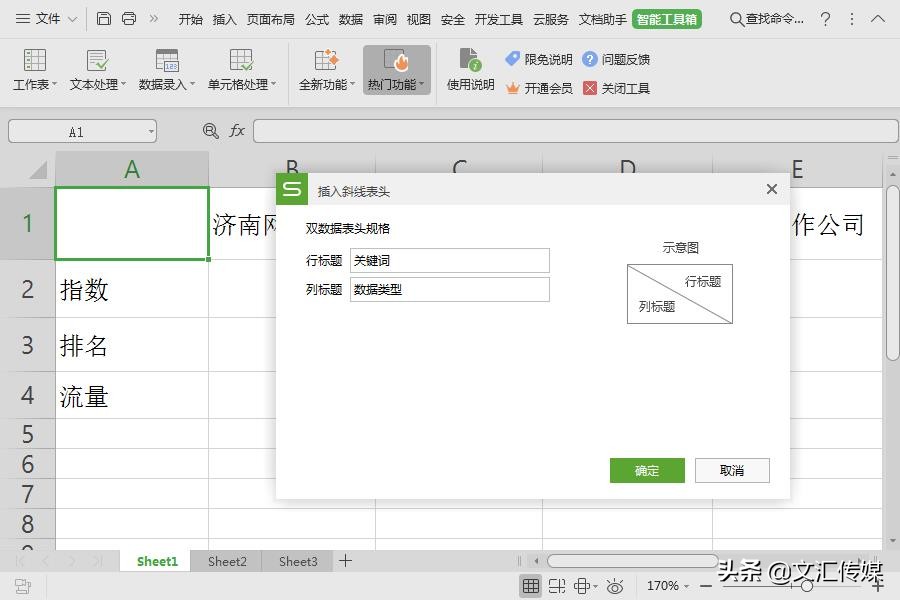Image resolution: width=900 pixels, height=600 pixels.
Task: Switch to the Sheet2 tab
Action: 226,562
